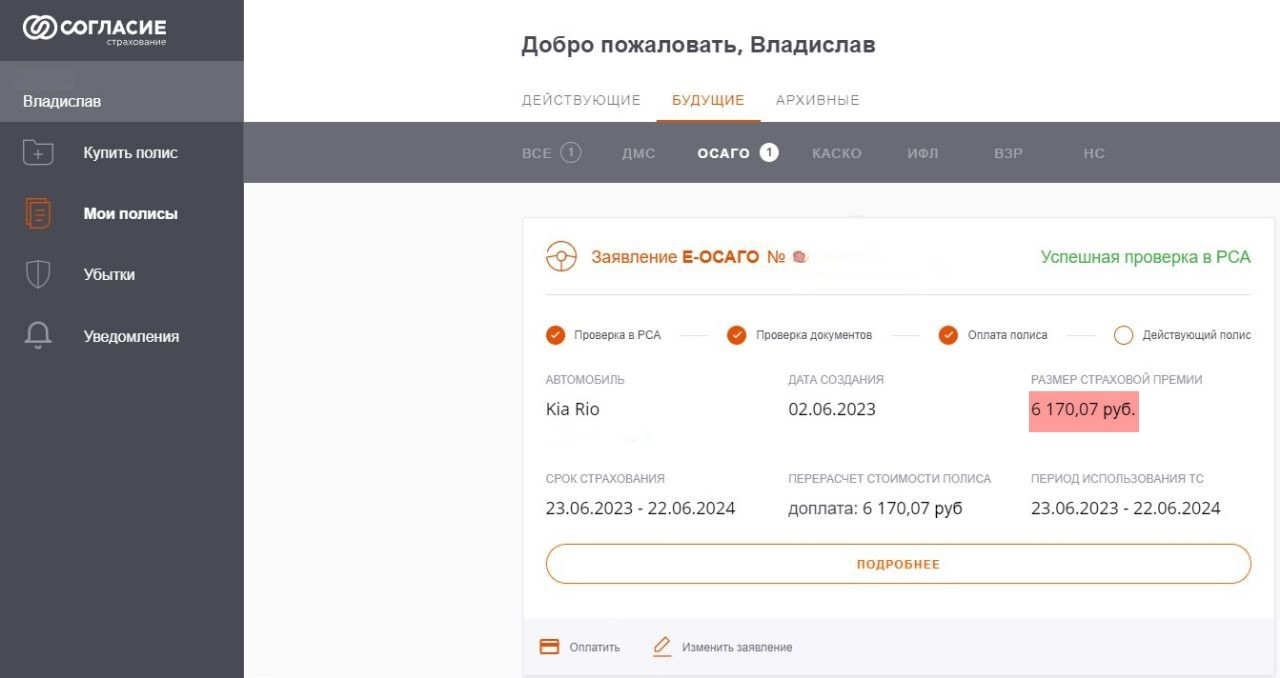
Task: Click the Подробнее button
Action: point(898,564)
